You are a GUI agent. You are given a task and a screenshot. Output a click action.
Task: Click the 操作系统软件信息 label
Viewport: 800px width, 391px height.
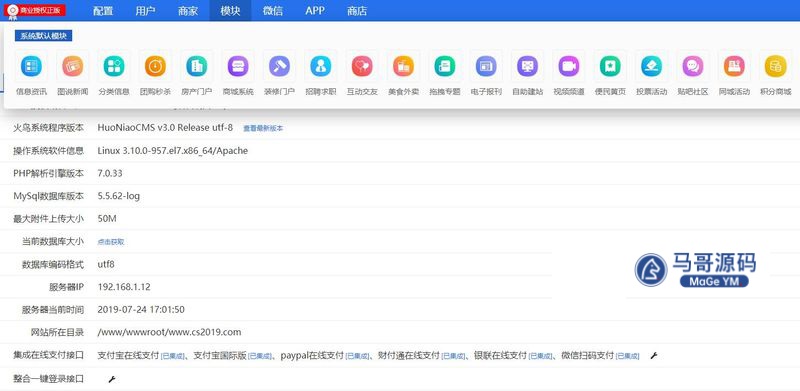point(48,151)
